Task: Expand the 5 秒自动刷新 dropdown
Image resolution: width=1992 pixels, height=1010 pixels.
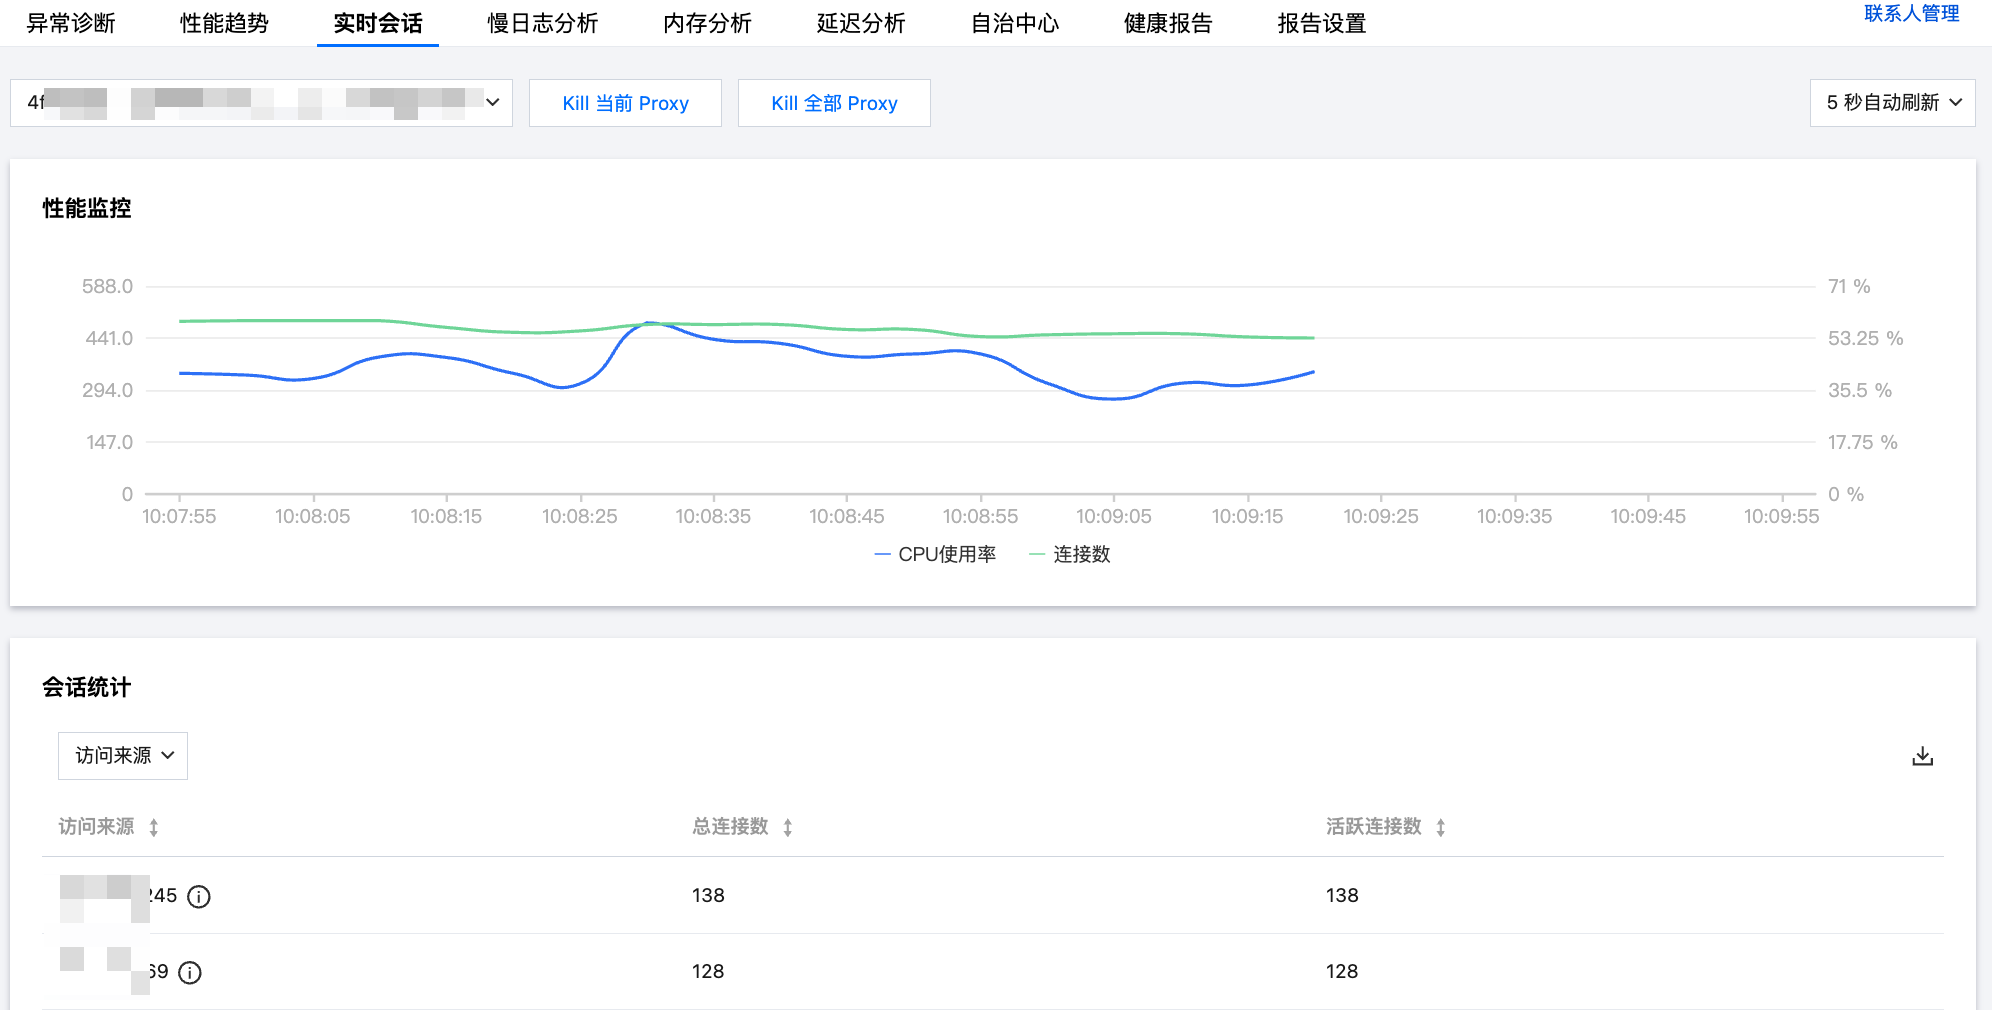Action: click(1892, 103)
